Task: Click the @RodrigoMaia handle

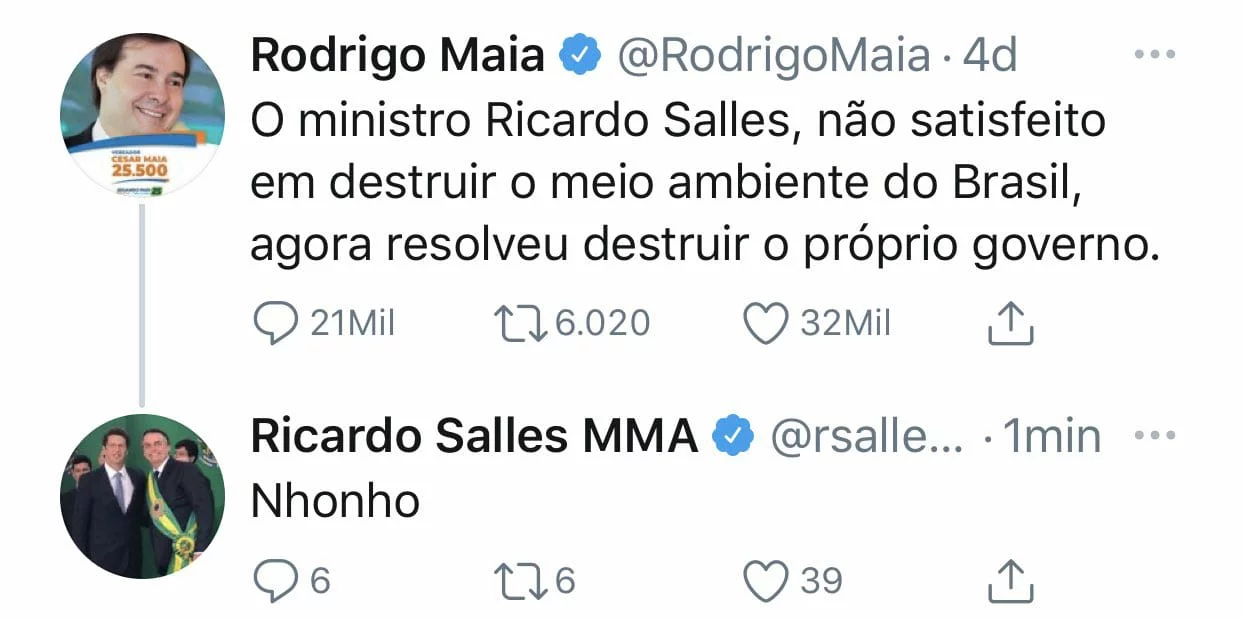Action: (774, 56)
